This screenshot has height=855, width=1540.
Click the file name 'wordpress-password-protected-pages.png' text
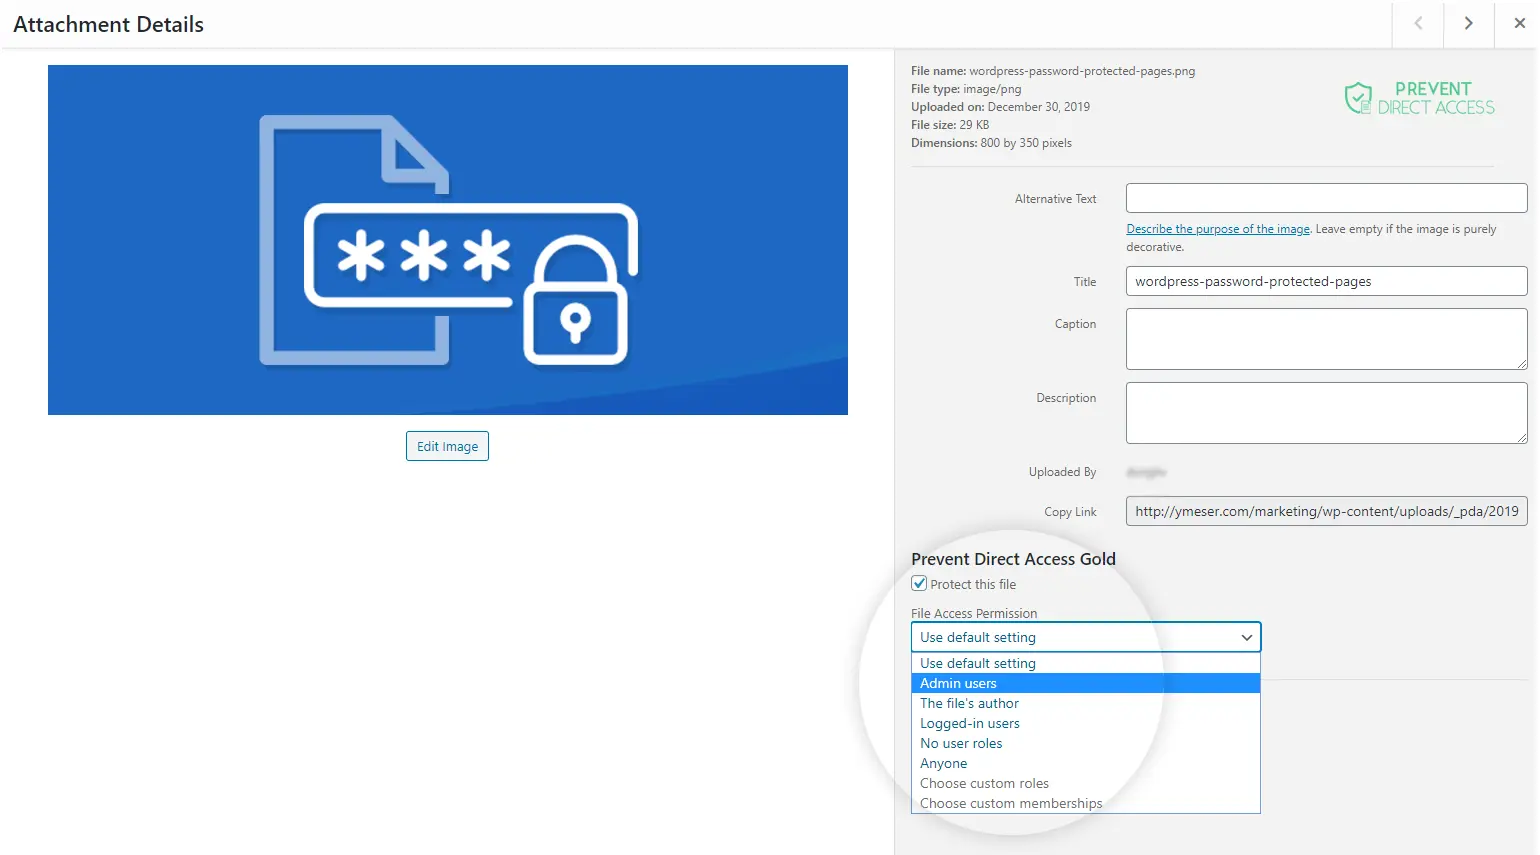(x=1082, y=71)
